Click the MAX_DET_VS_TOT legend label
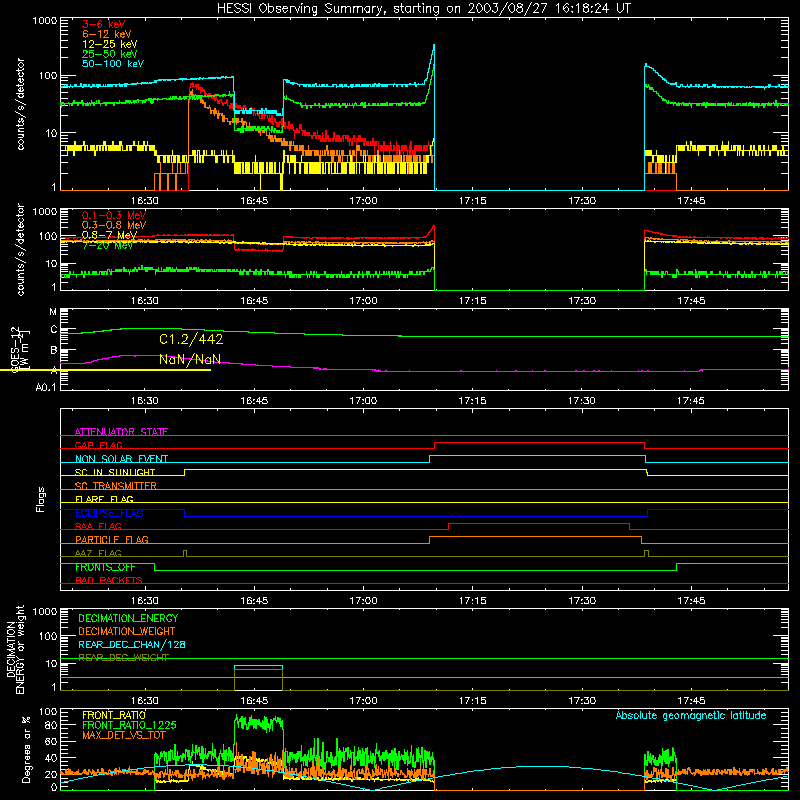Viewport: 800px width, 800px height. pos(124,735)
